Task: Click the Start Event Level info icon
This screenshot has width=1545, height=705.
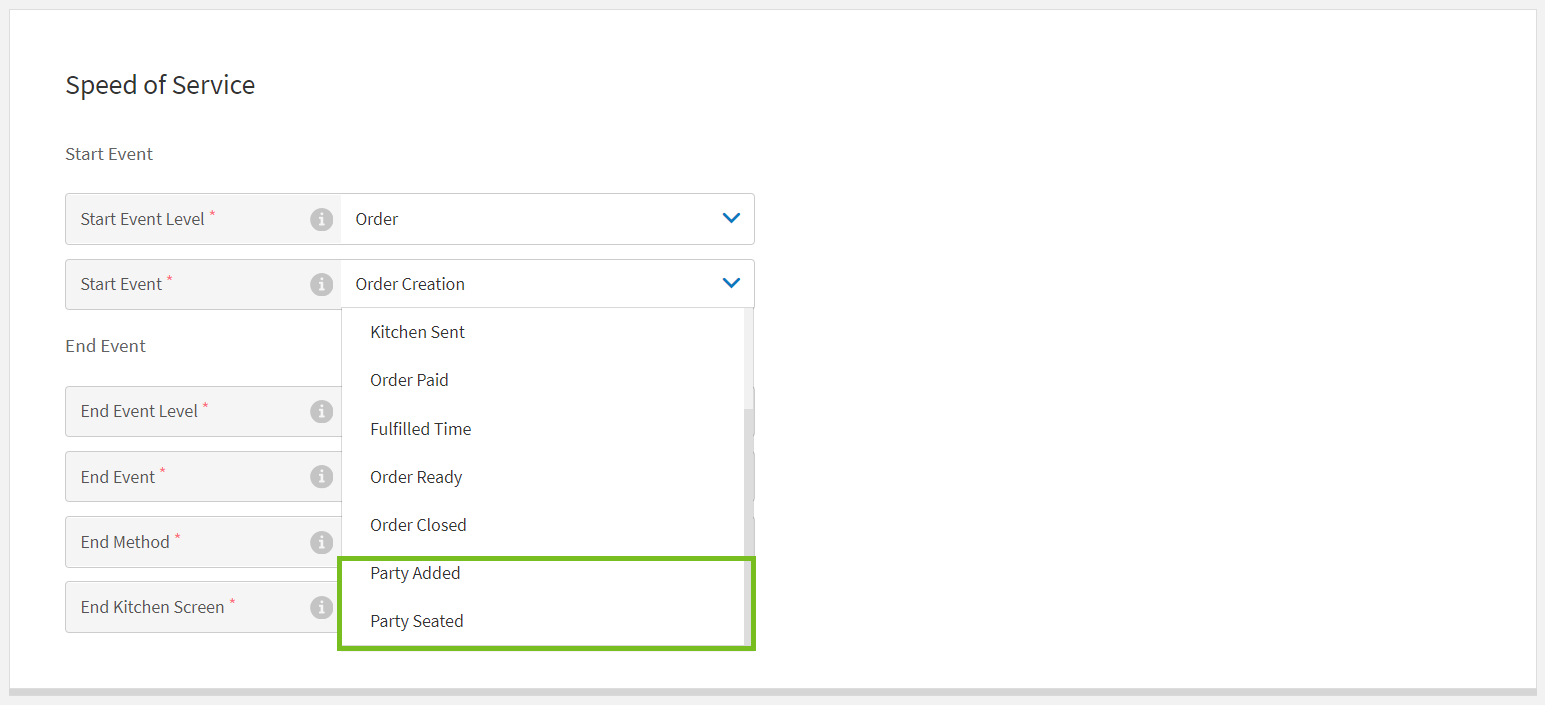Action: click(x=321, y=219)
